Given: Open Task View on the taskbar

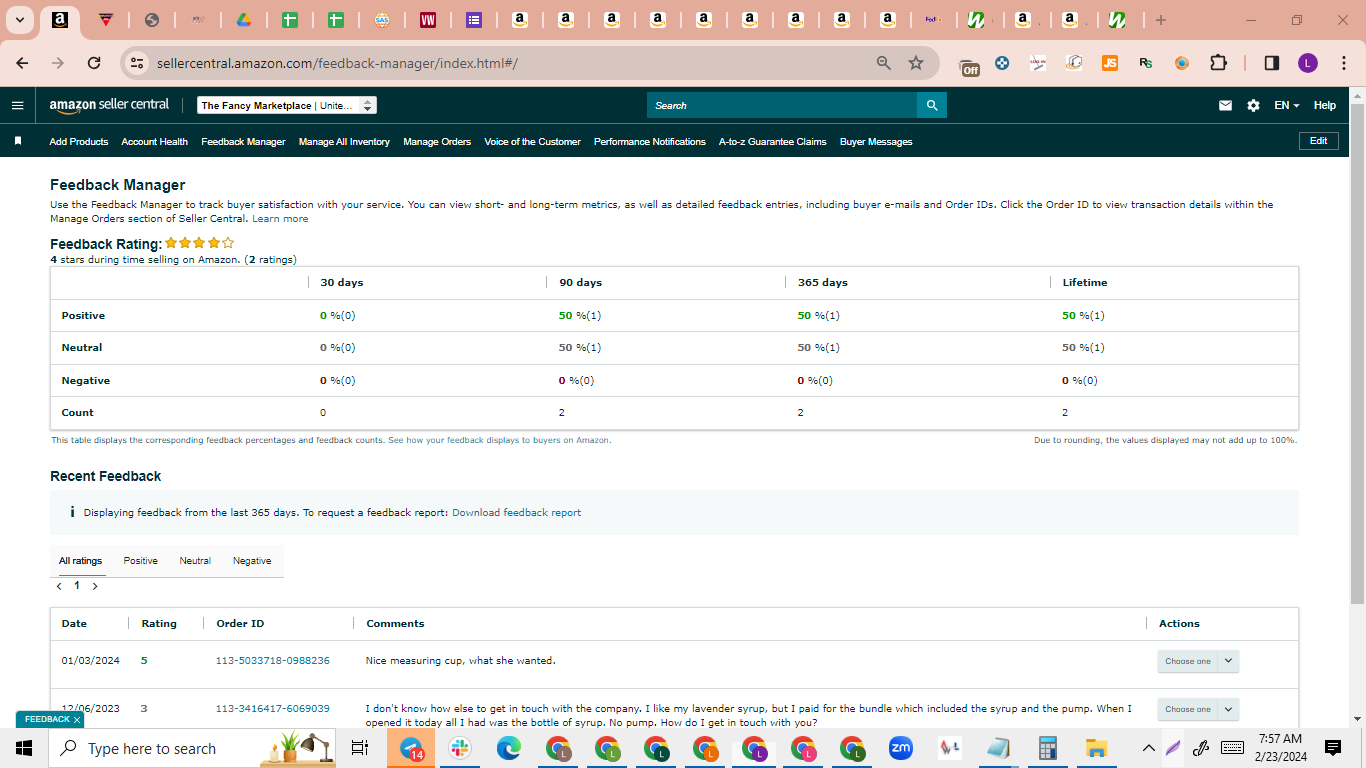Looking at the screenshot, I should point(361,748).
